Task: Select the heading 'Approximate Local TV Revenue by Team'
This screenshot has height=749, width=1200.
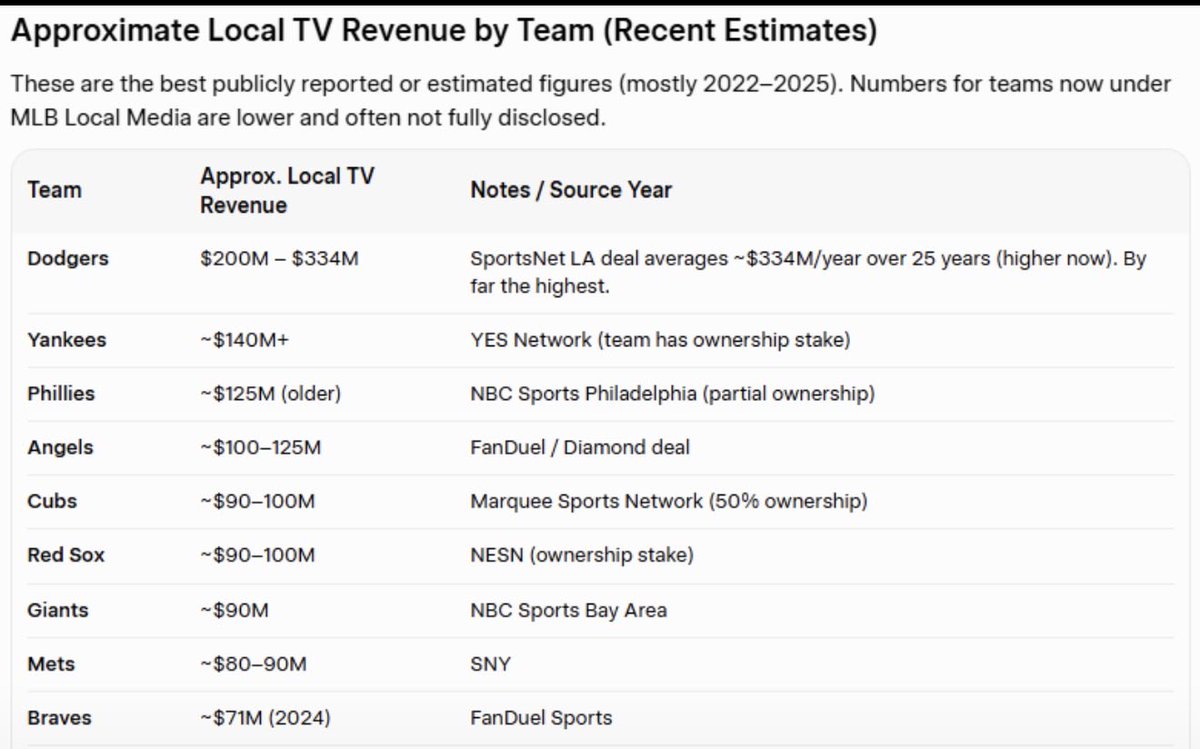Action: [443, 32]
